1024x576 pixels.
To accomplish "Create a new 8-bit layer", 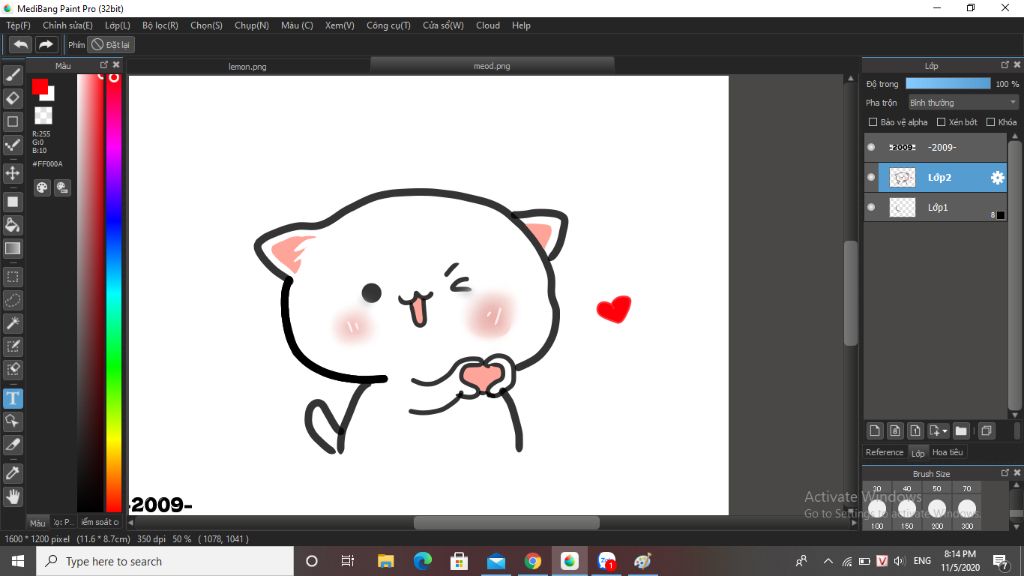I will coord(895,431).
